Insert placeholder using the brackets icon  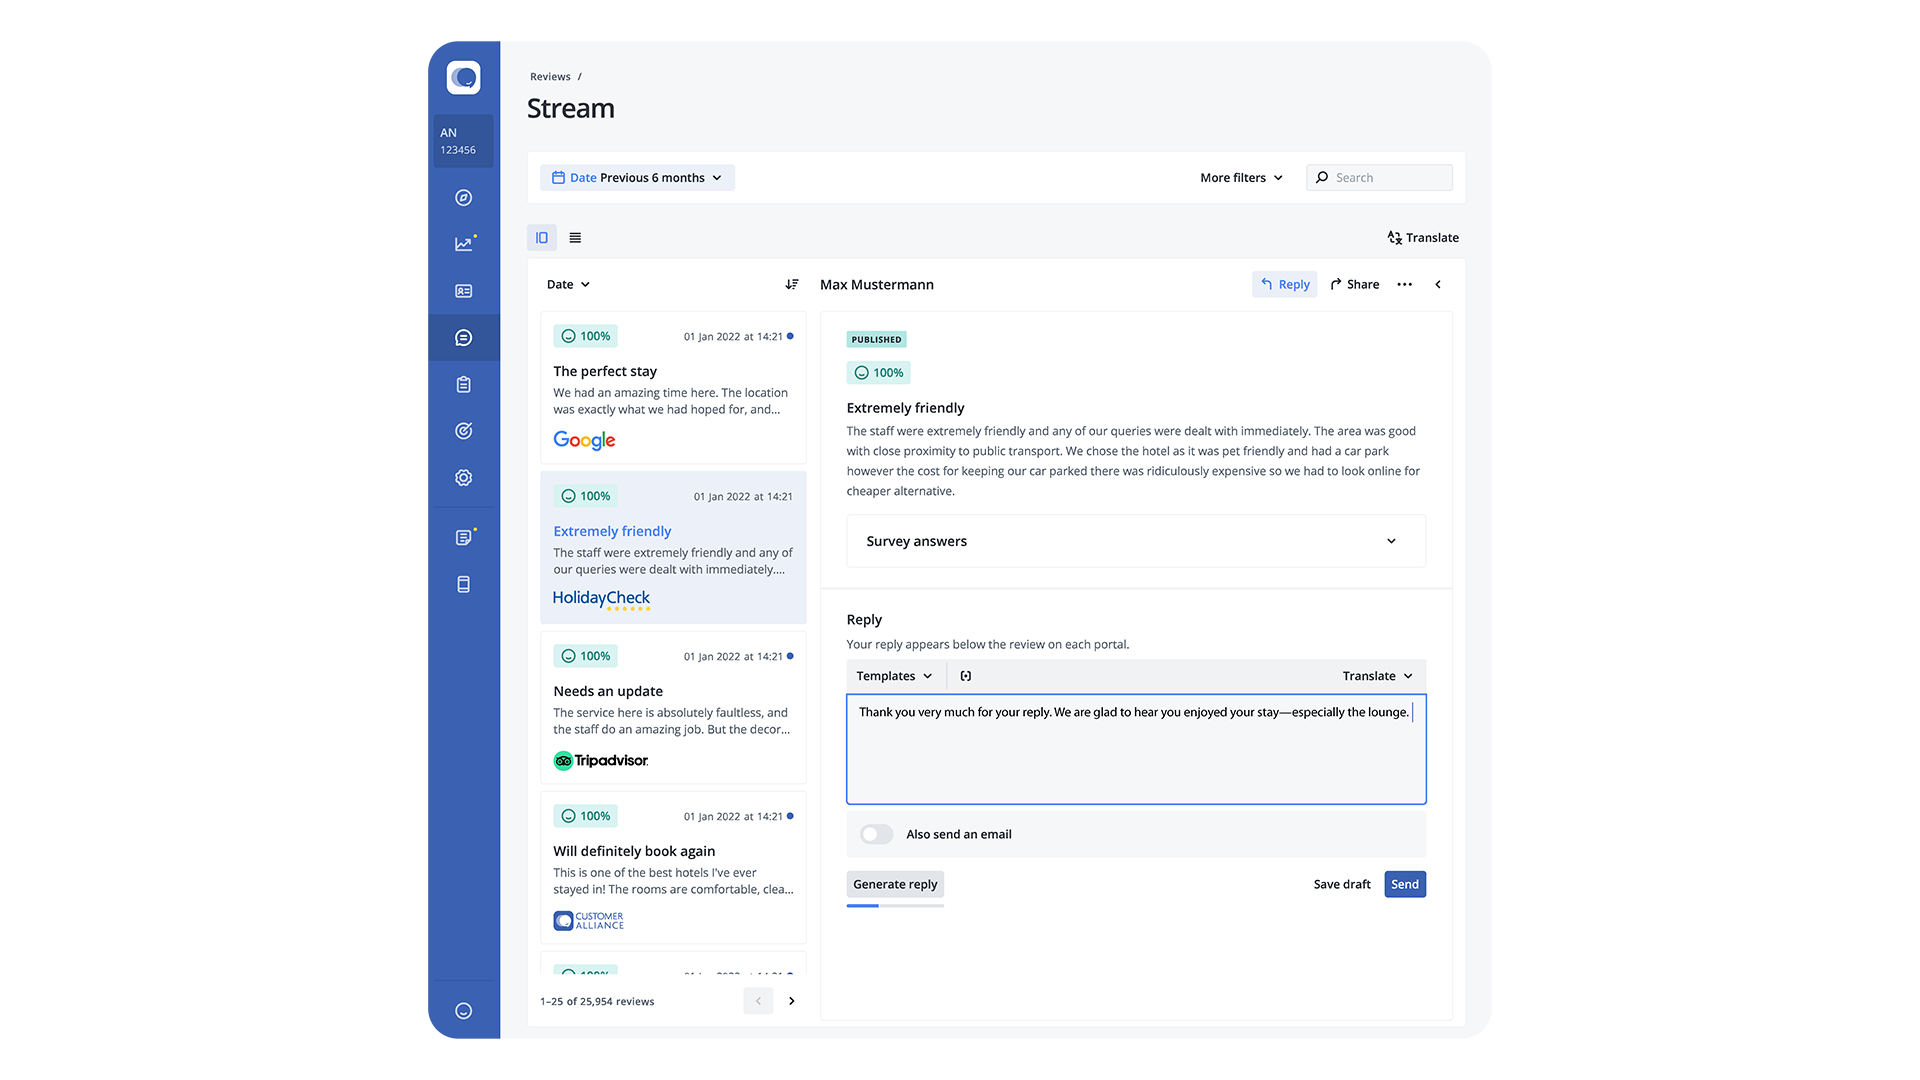965,676
